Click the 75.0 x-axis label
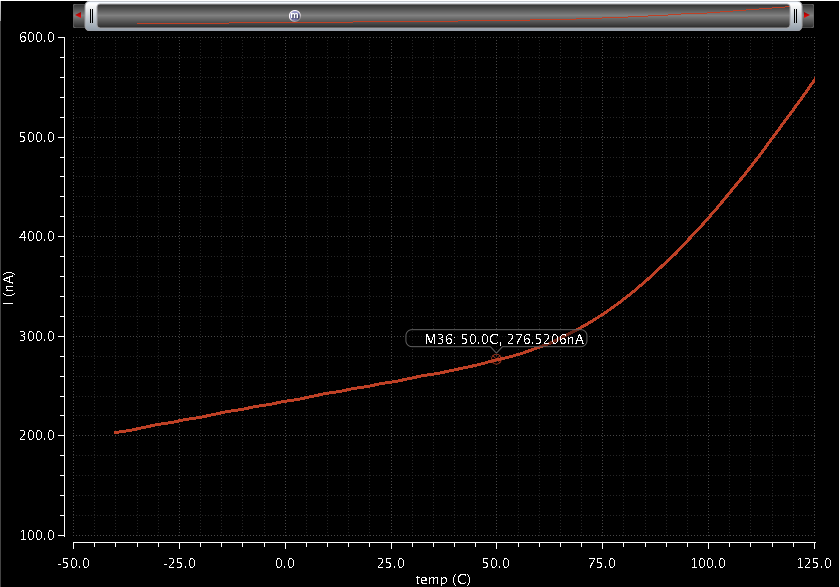 coord(602,563)
